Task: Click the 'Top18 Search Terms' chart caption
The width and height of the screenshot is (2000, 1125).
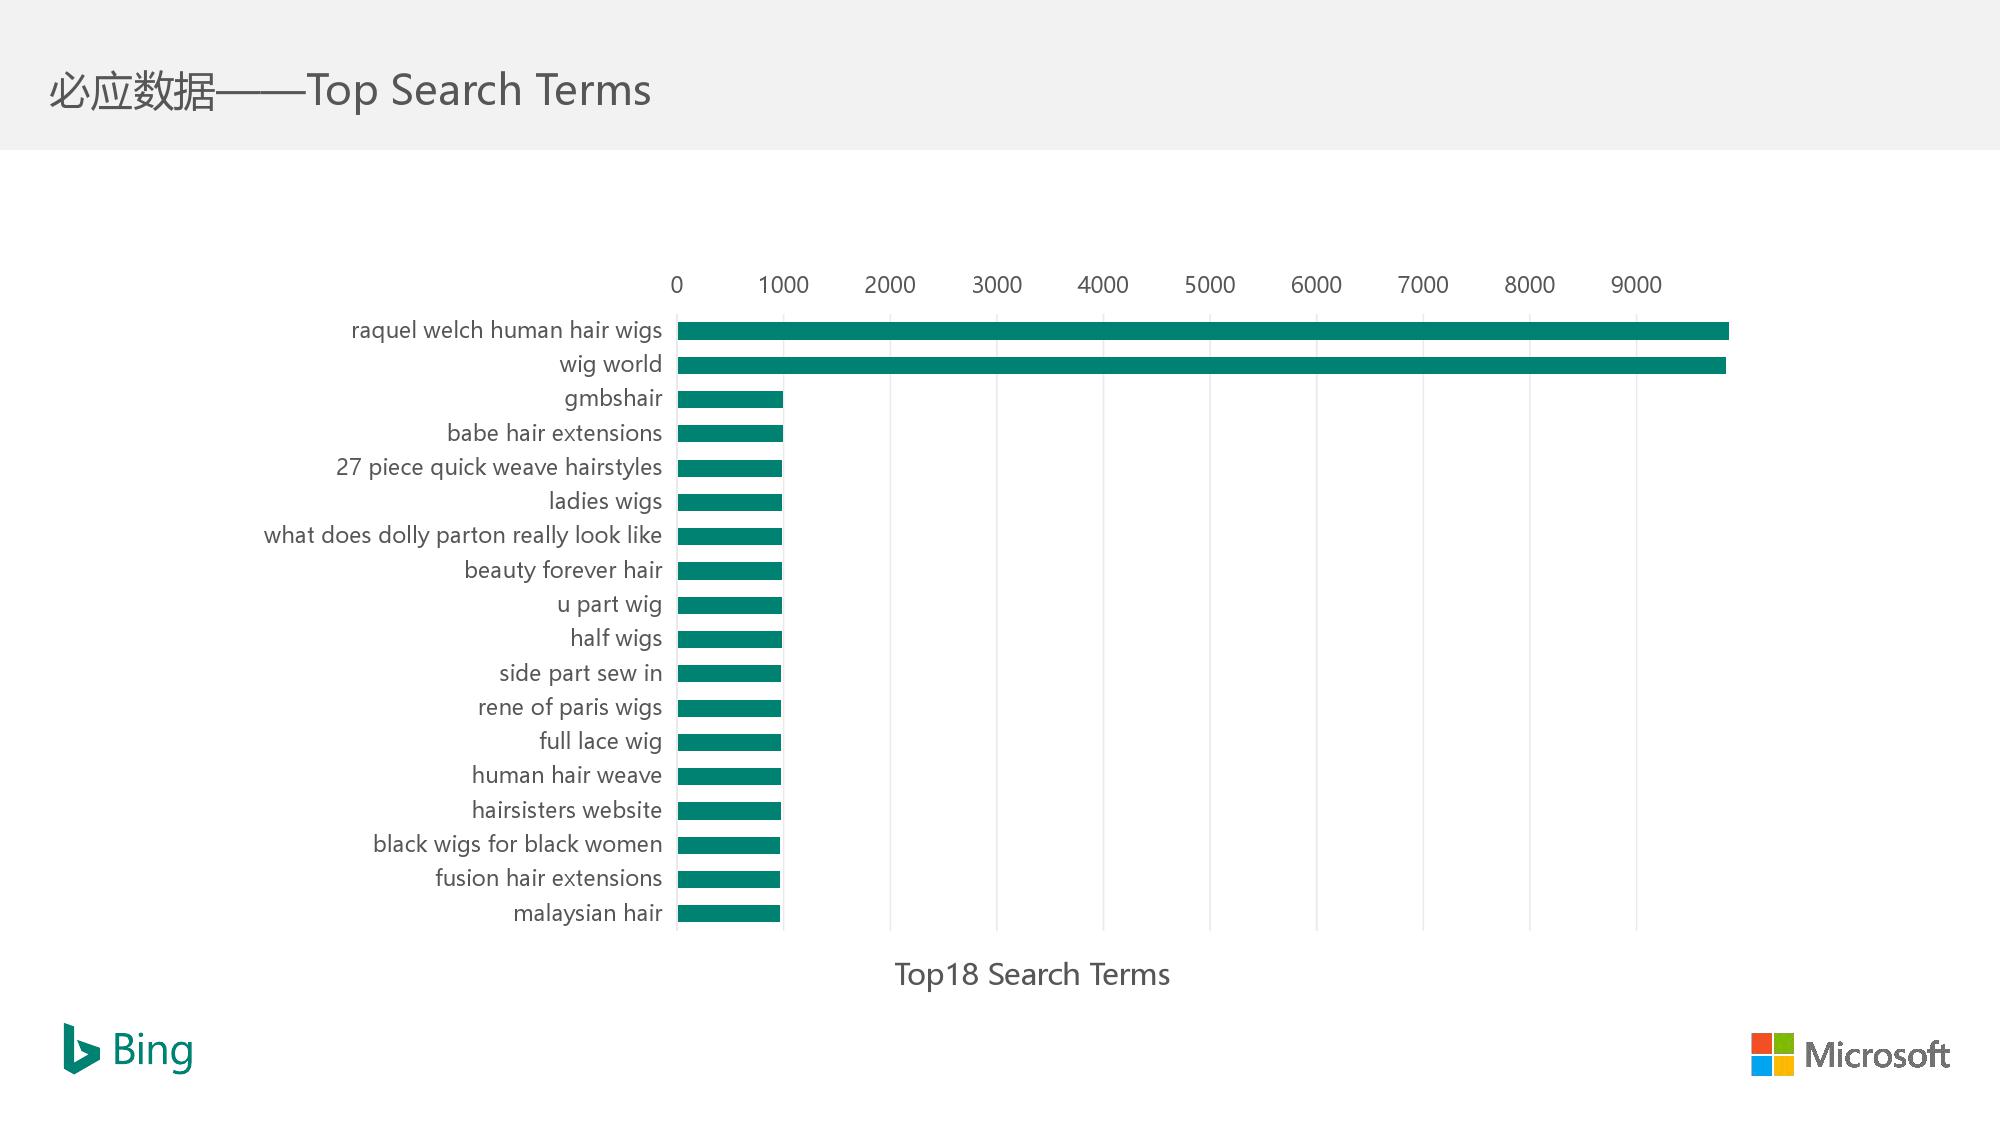Action: [1032, 974]
